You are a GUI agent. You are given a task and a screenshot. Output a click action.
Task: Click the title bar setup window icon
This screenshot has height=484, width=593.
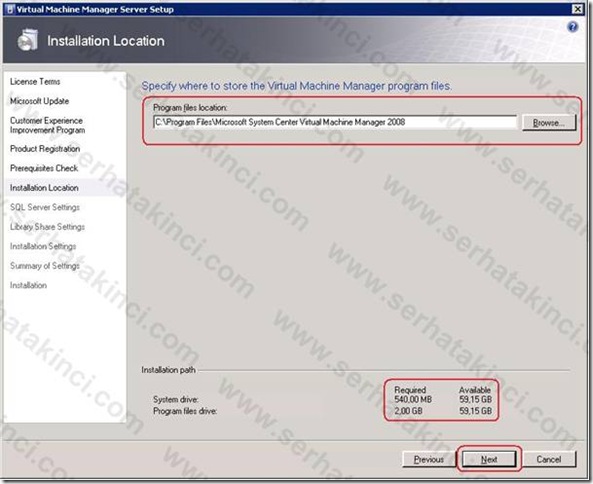(x=10, y=9)
